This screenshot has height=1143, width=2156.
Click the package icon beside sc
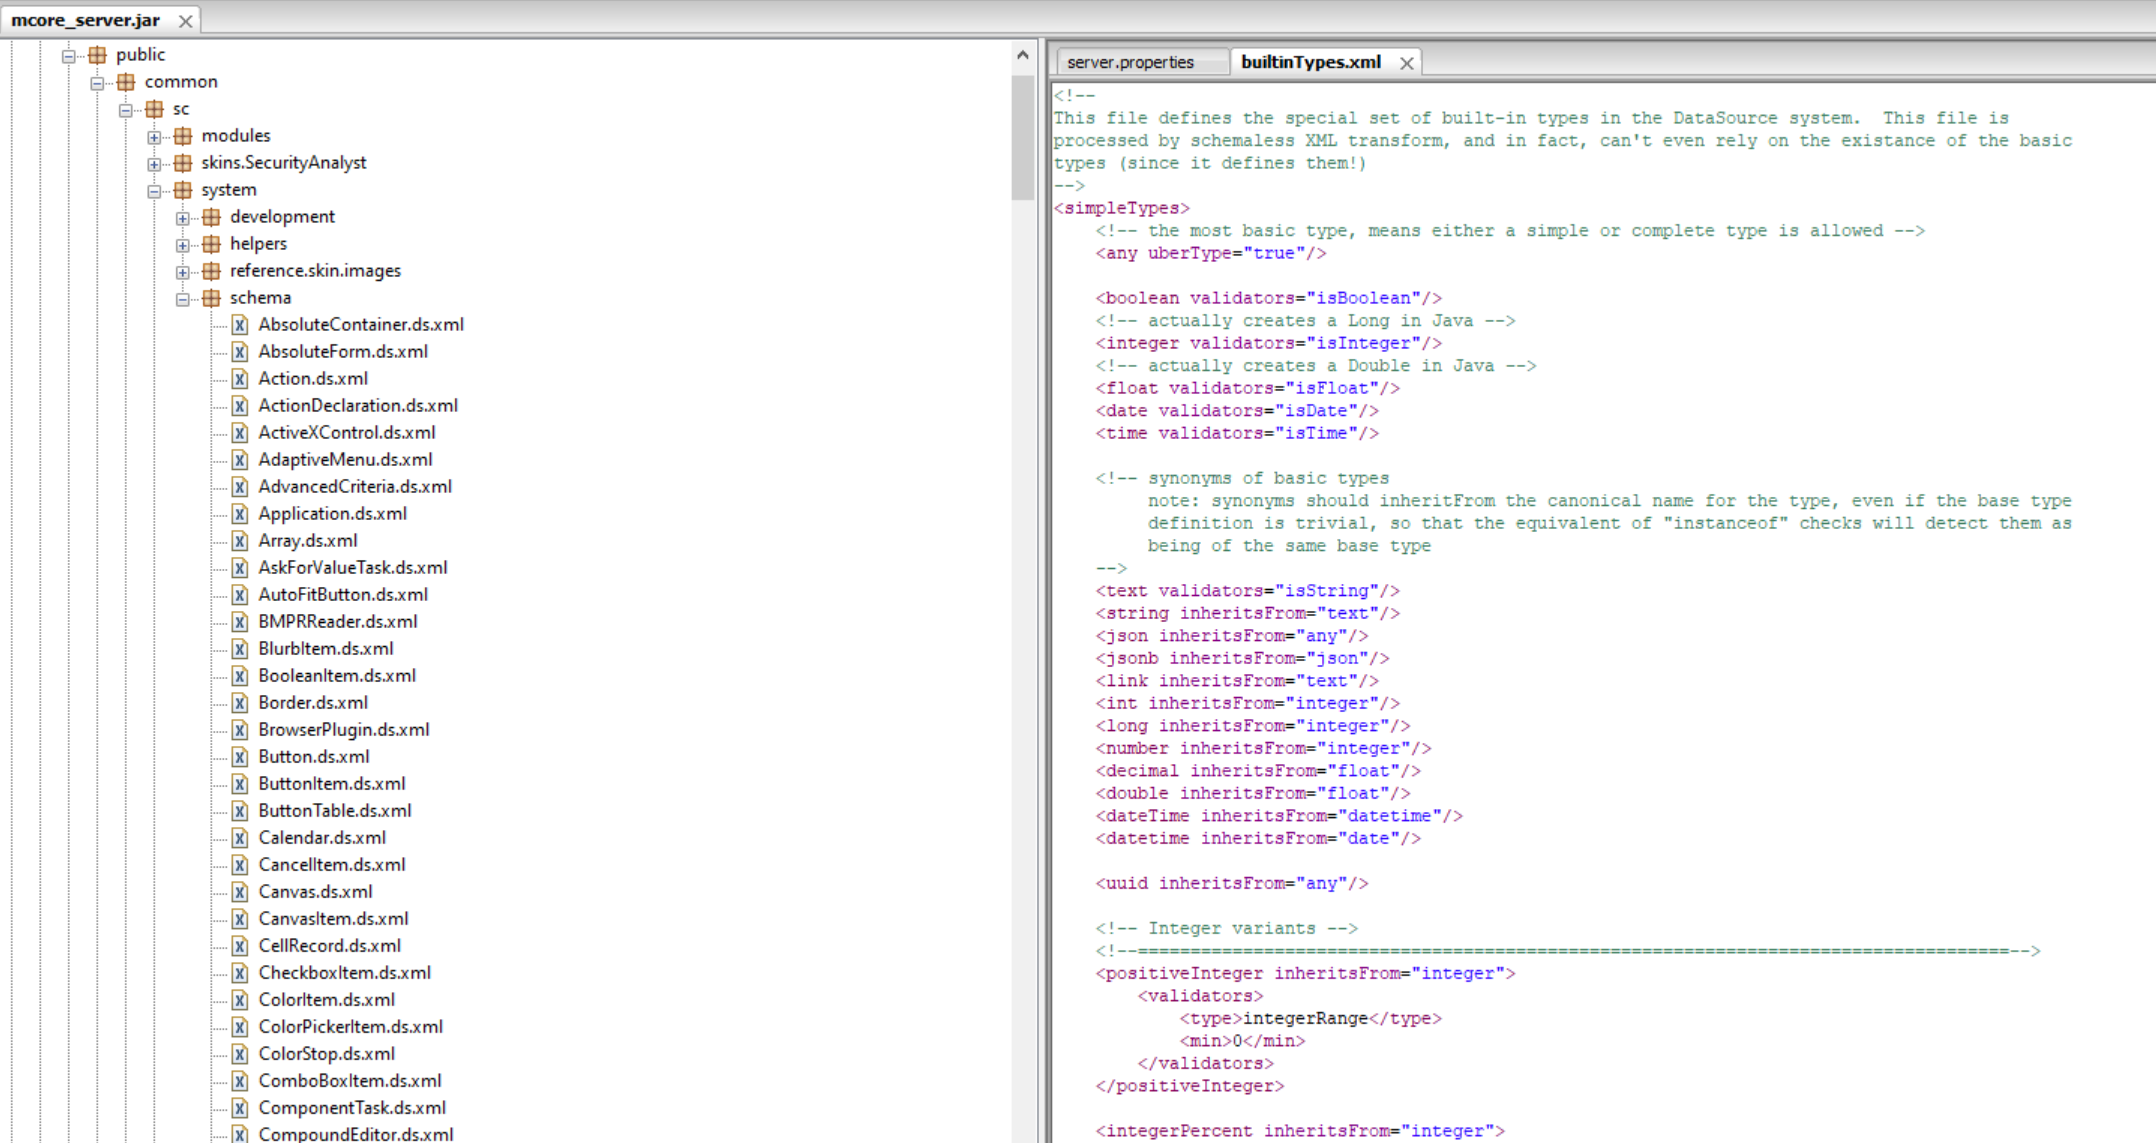click(154, 109)
